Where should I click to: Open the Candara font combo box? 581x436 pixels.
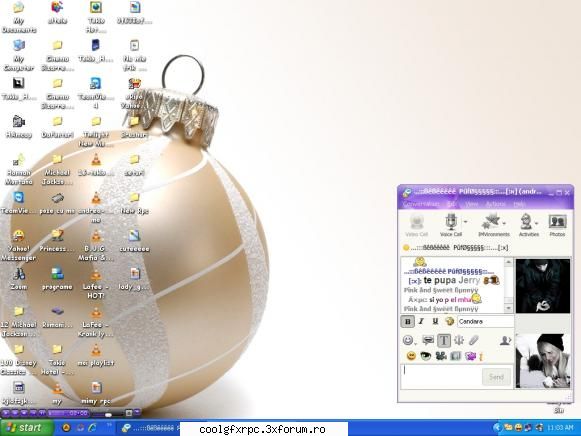click(x=485, y=322)
